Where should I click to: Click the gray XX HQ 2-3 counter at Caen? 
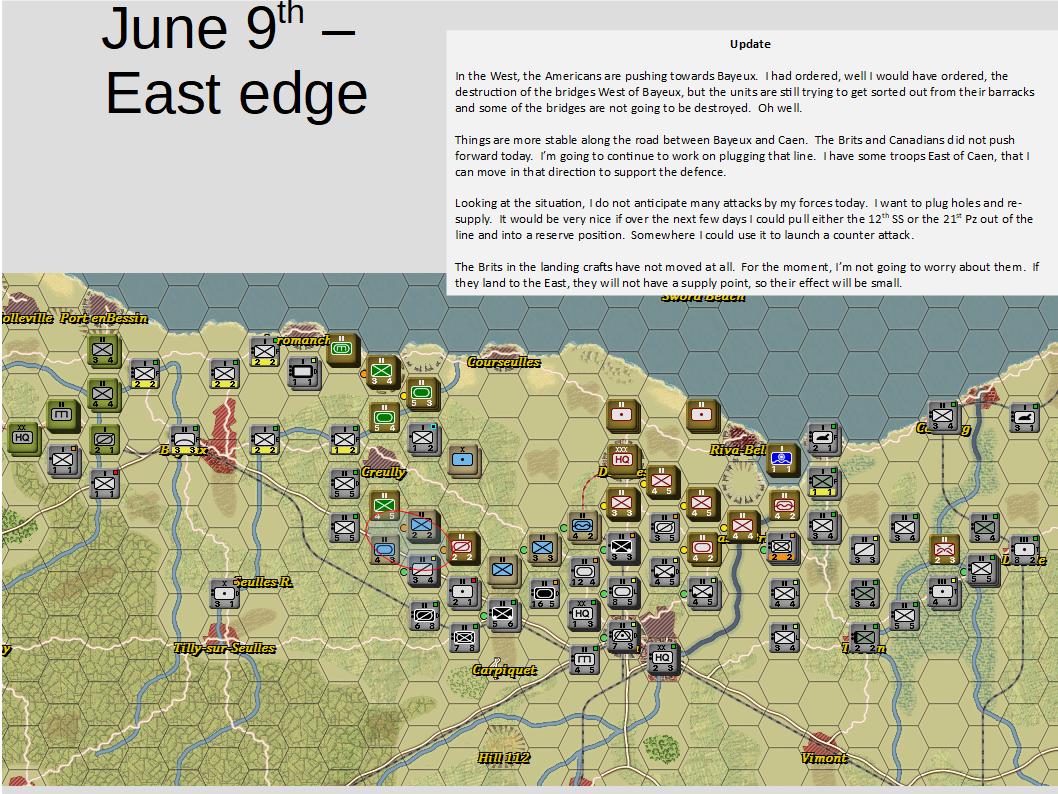(663, 658)
